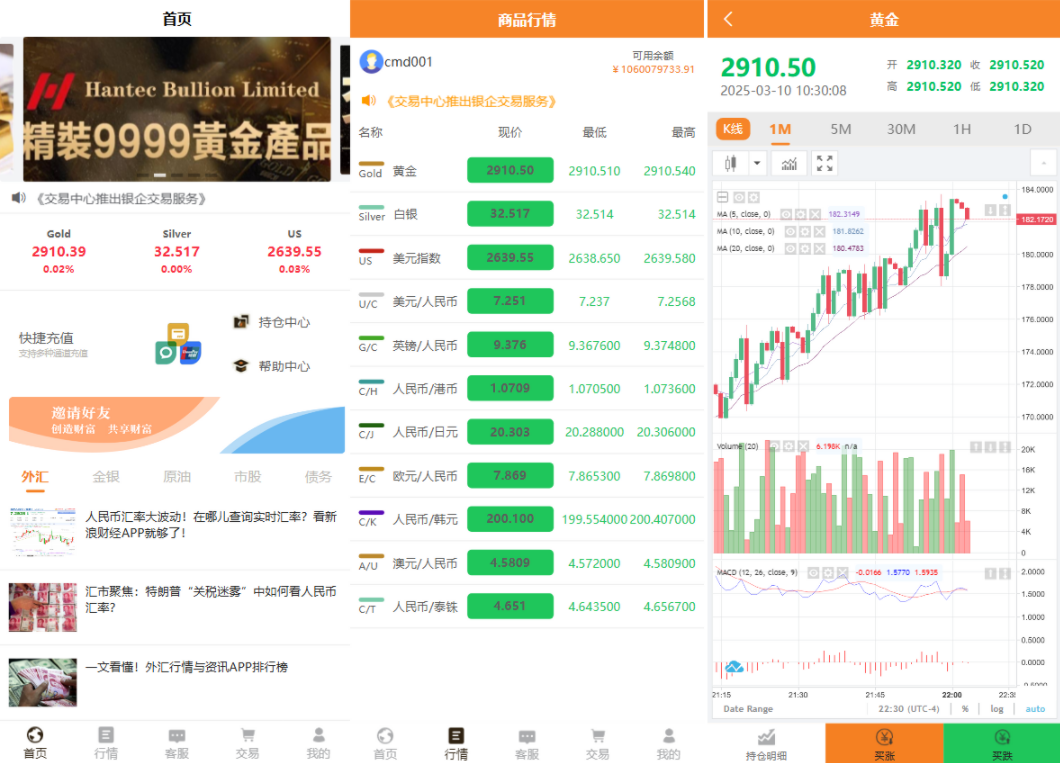Open main series settings gear in the legend
Image resolution: width=1060 pixels, height=763 pixels.
point(754,197)
